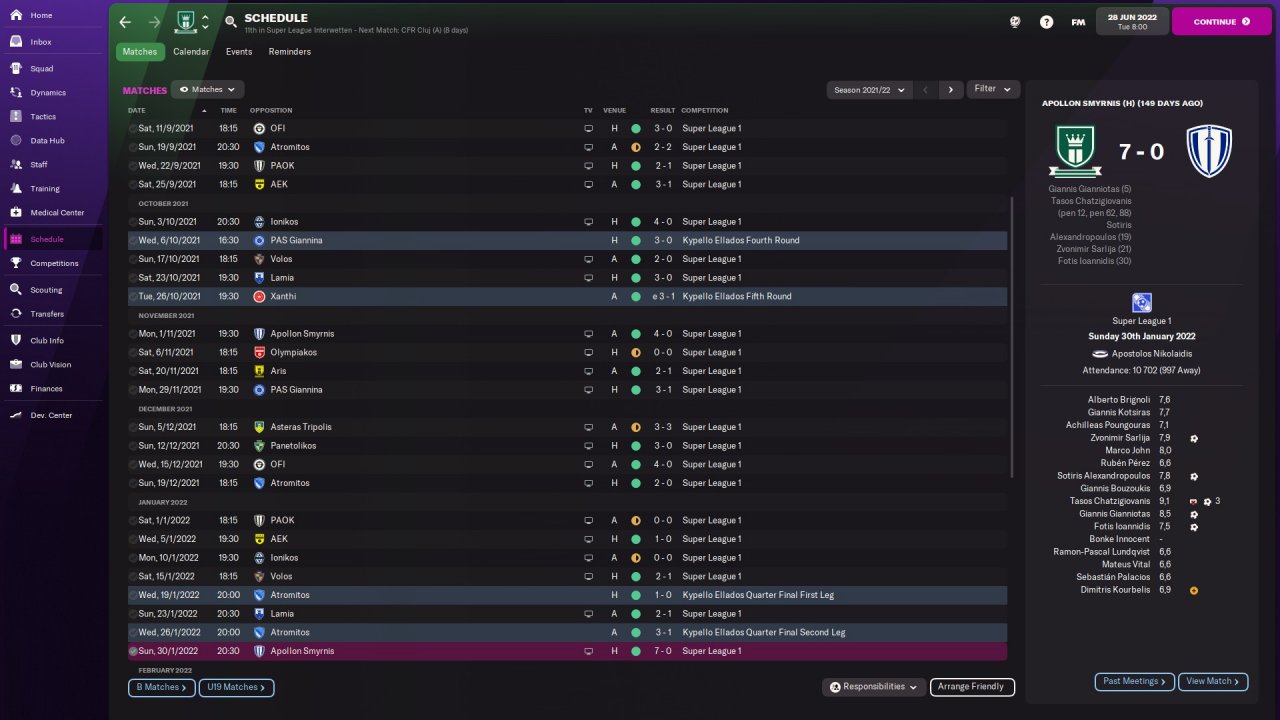Open the Competitions section
The image size is (1280, 720).
[x=54, y=264]
